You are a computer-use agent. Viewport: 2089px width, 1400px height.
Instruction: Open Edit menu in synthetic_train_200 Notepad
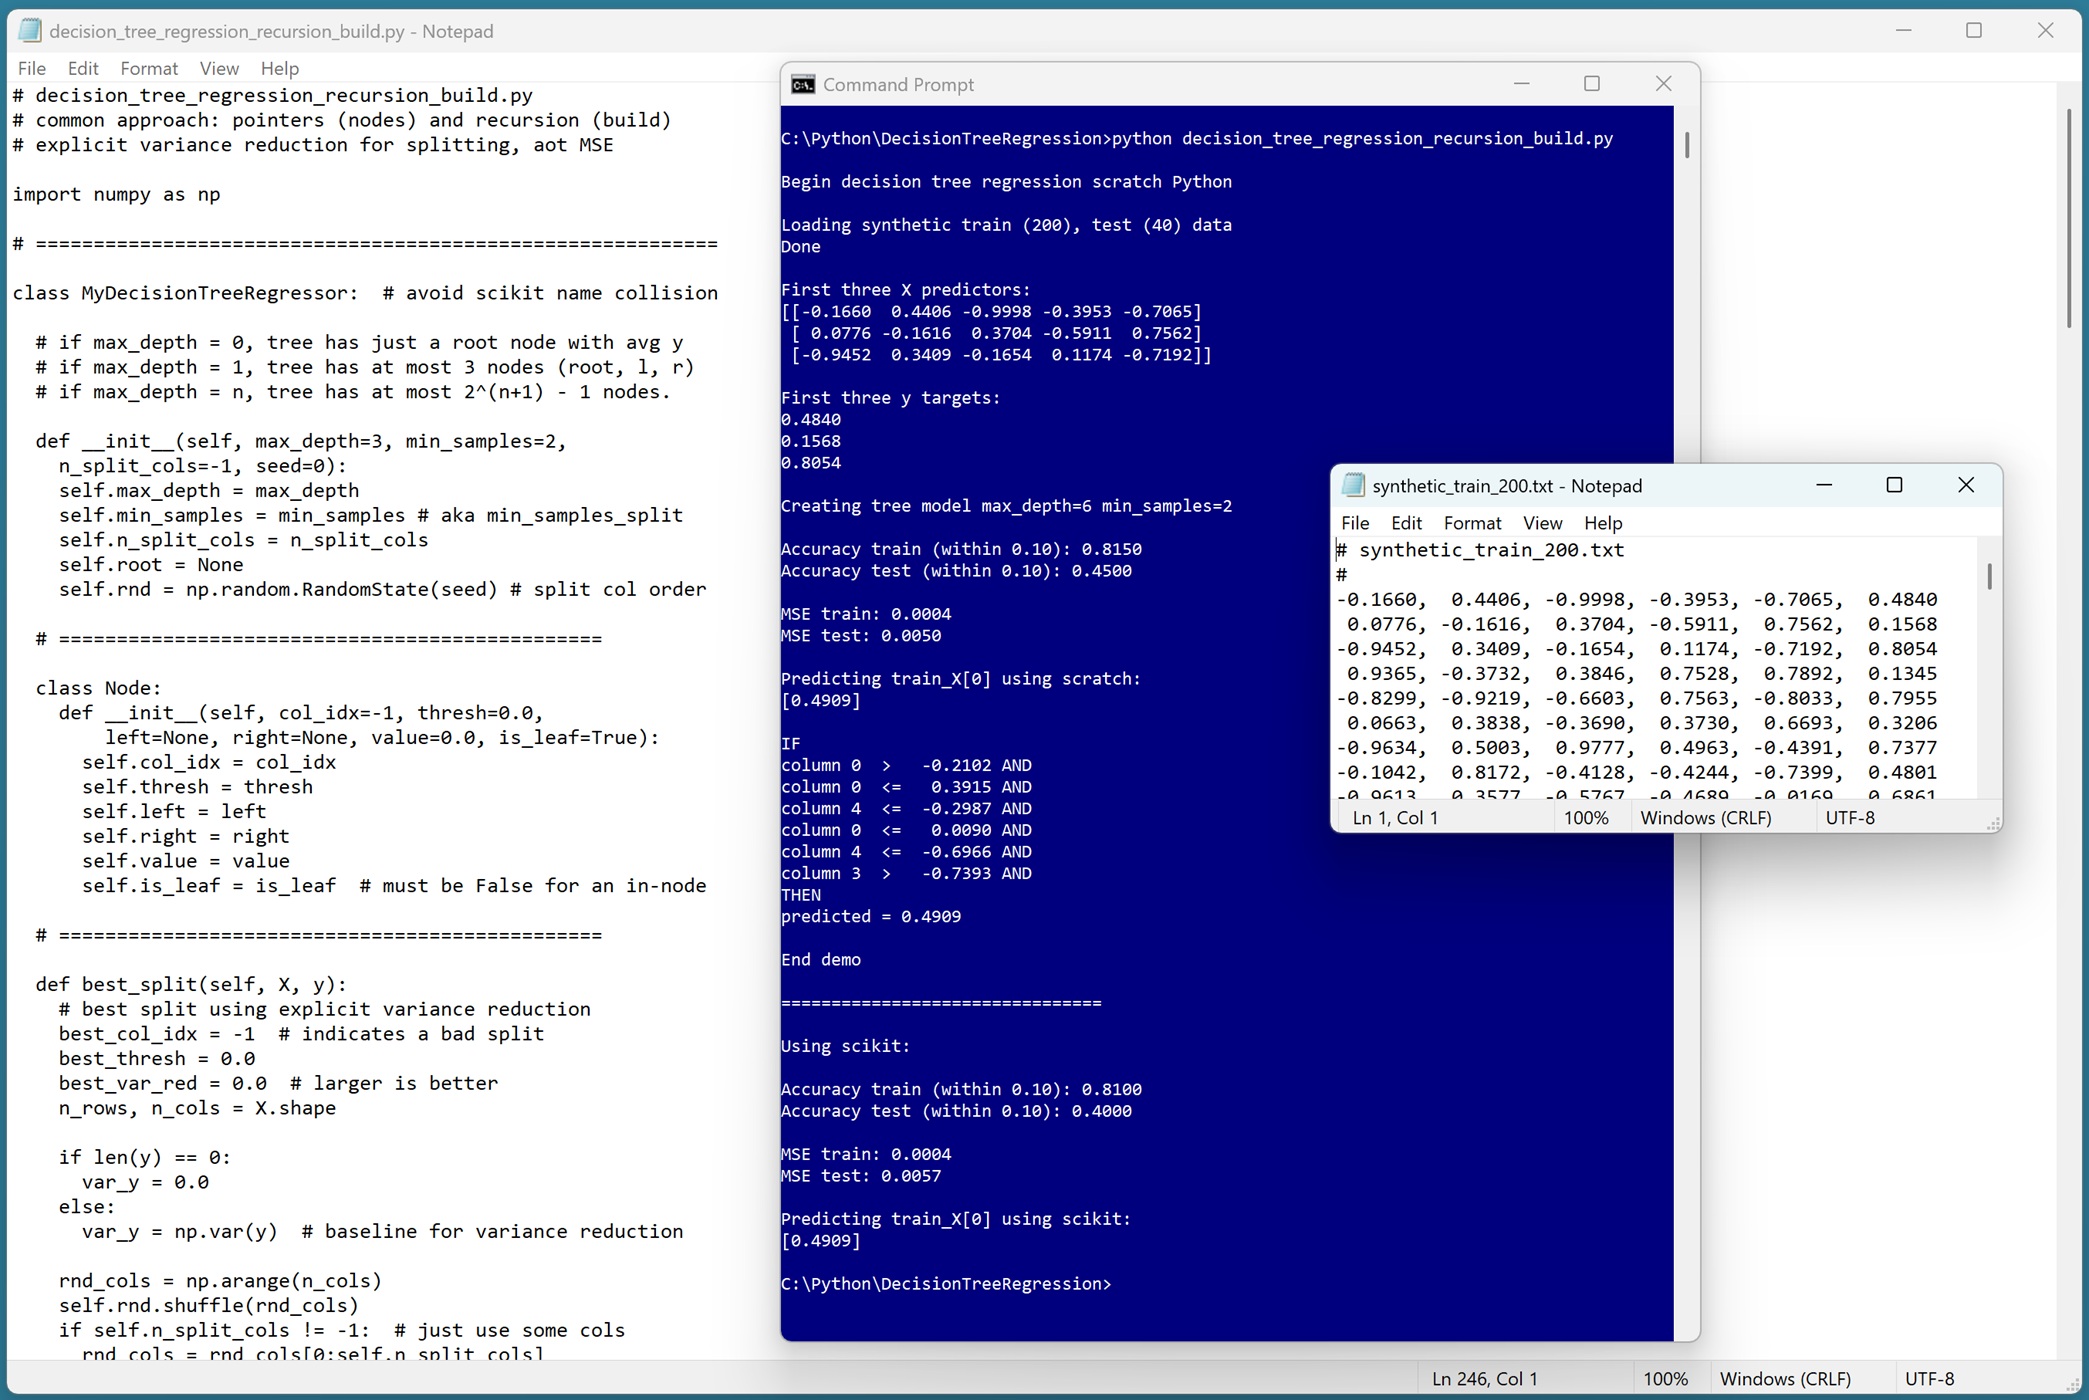[x=1405, y=523]
